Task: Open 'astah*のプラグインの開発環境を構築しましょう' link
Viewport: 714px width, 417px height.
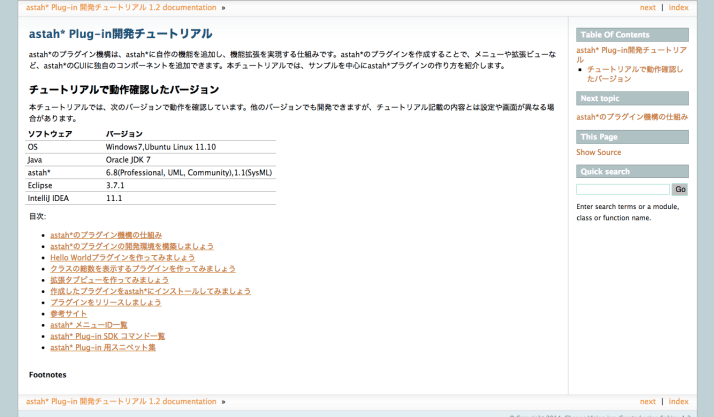Action: [132, 246]
